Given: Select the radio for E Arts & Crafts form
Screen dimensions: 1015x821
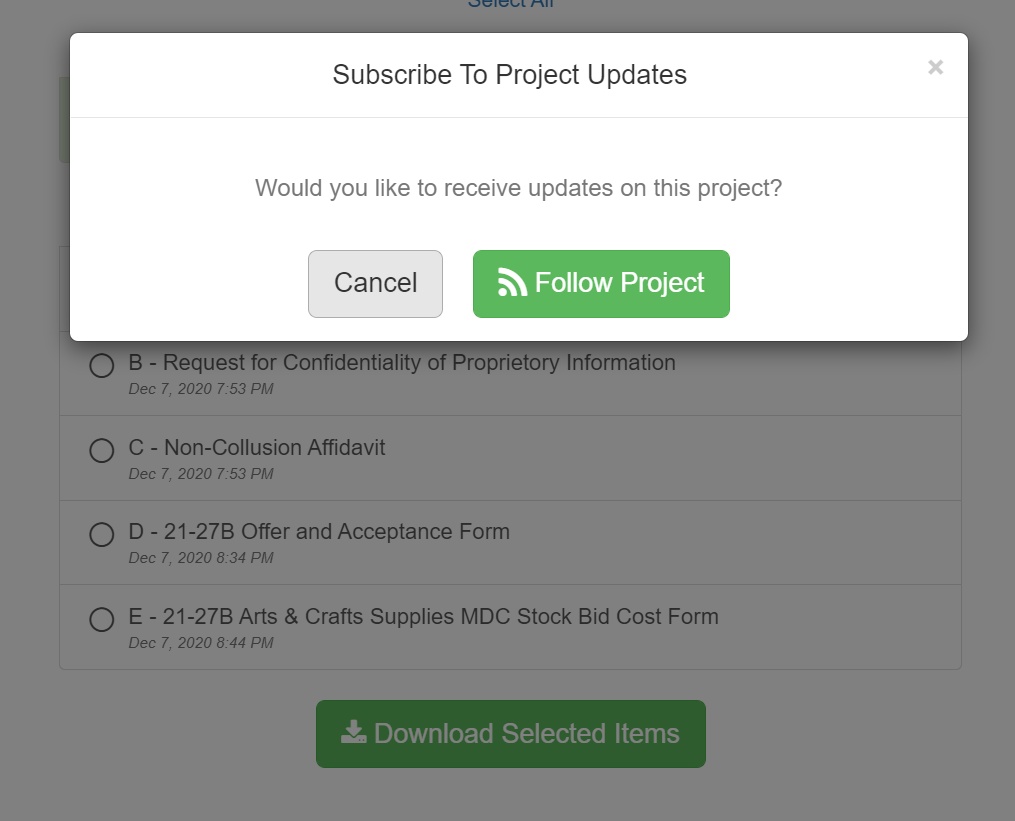Looking at the screenshot, I should 101,620.
